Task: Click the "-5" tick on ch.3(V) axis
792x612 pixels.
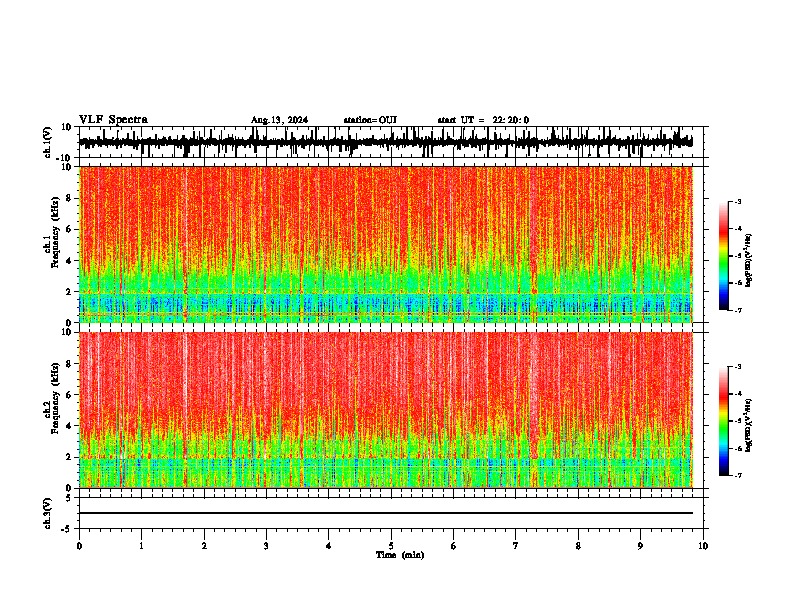Action: [68, 529]
